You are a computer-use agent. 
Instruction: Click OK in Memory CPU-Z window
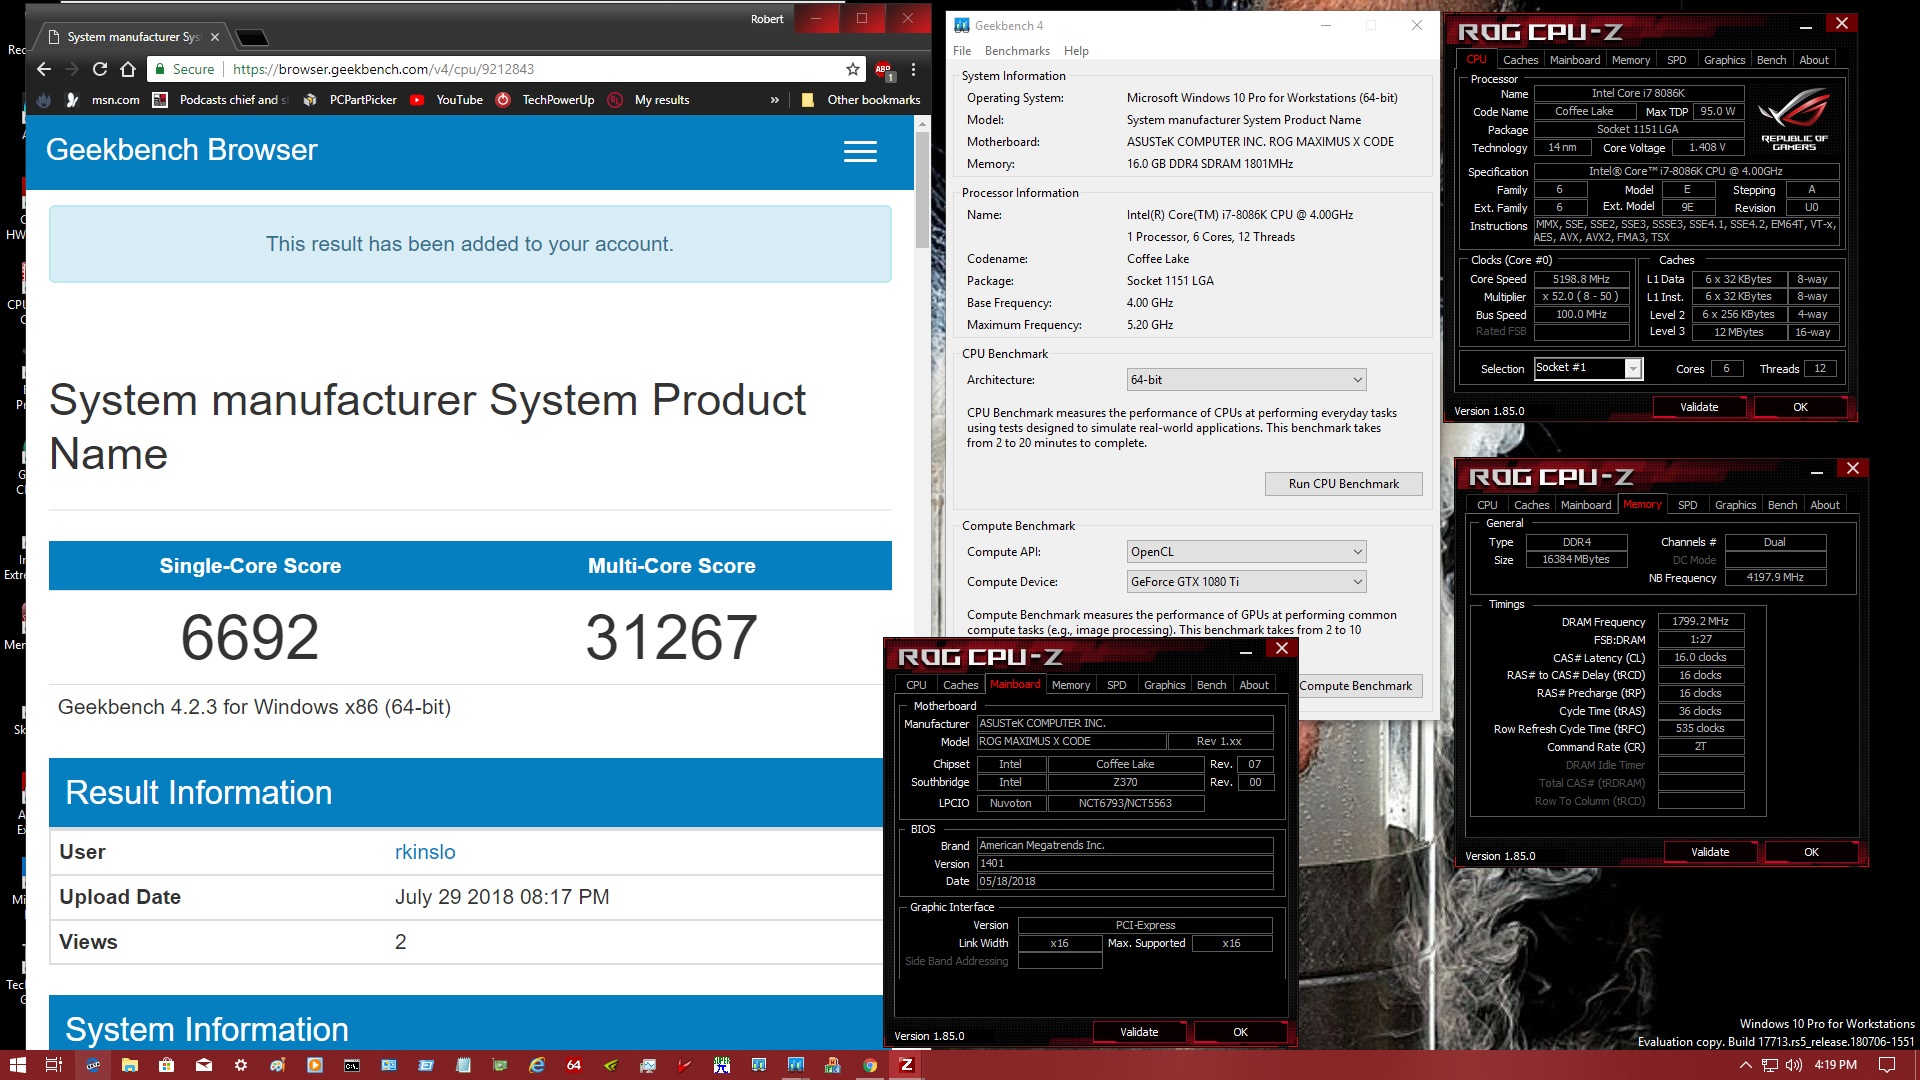[1811, 852]
